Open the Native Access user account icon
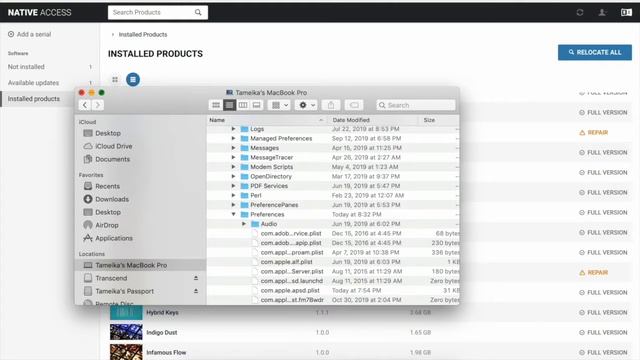The image size is (640, 360). 602,12
